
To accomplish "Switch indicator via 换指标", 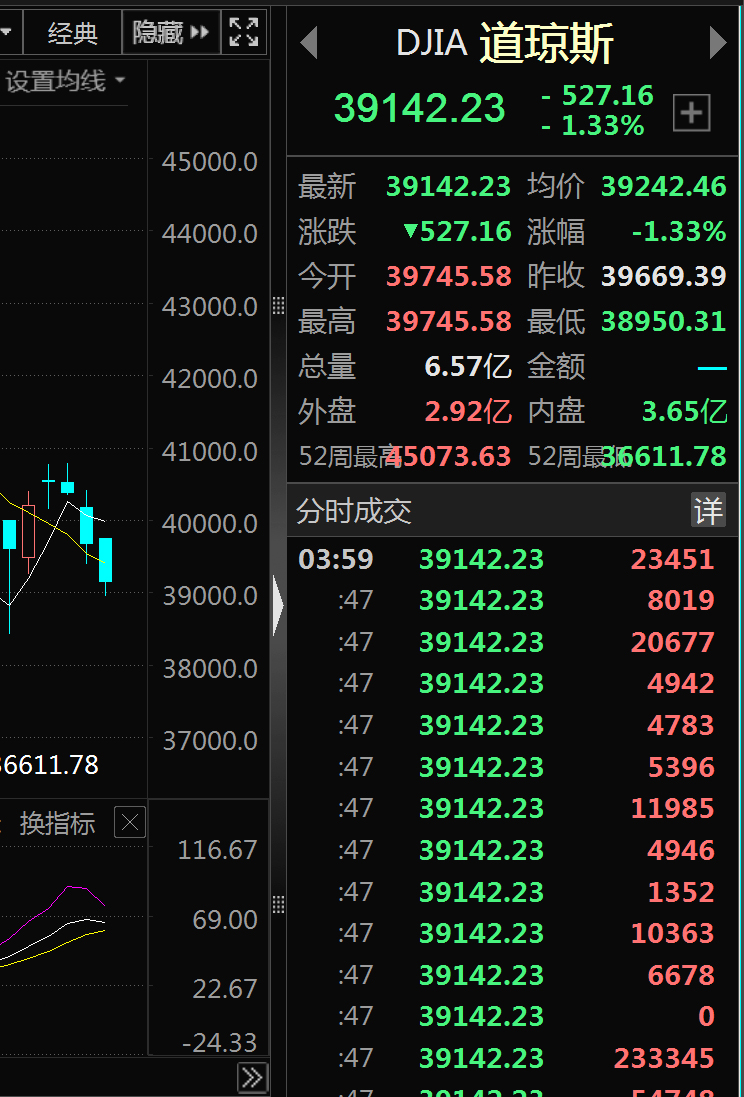I will point(57,823).
